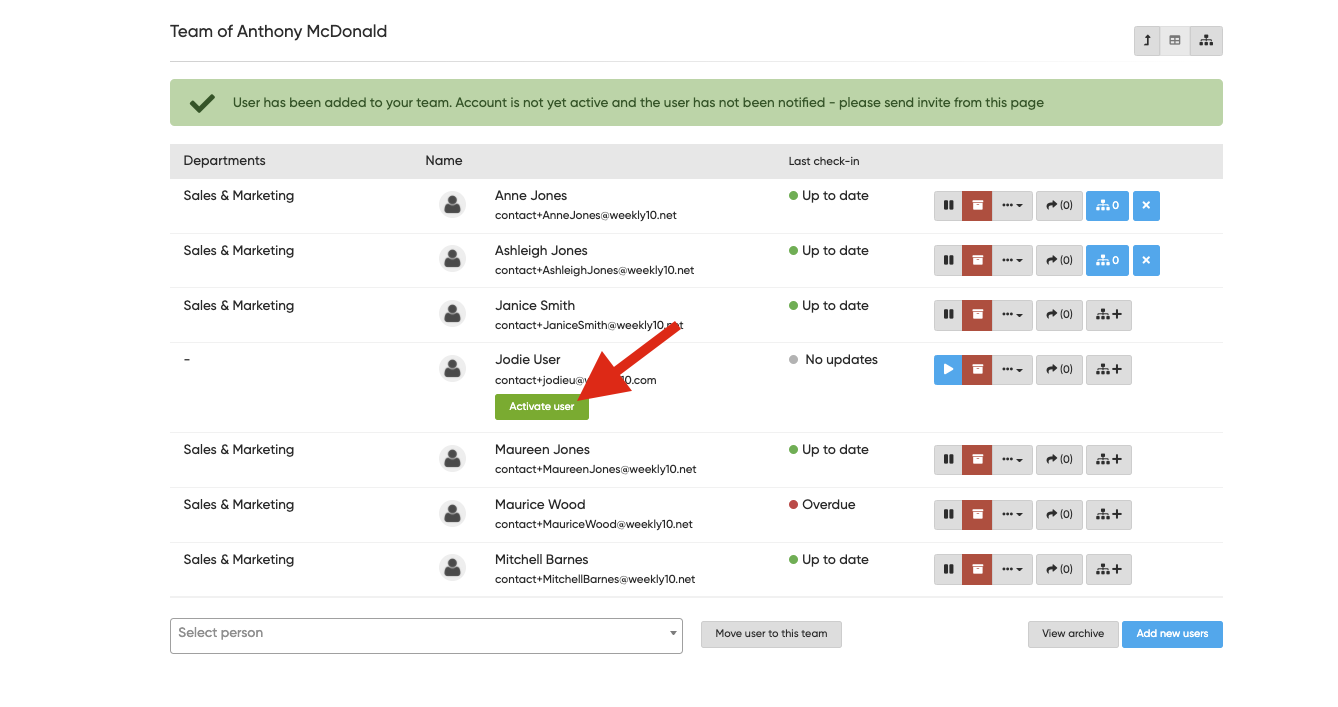The image size is (1338, 707).
Task: Switch to the table view tab
Action: pos(1175,41)
